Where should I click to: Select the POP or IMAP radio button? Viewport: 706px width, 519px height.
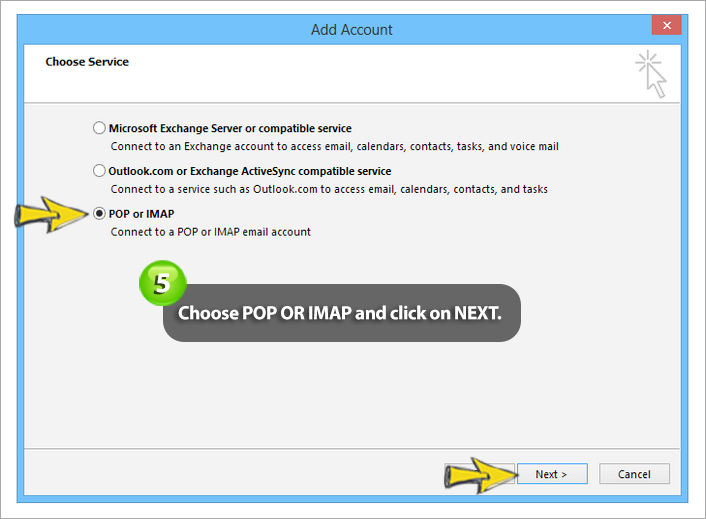point(99,213)
